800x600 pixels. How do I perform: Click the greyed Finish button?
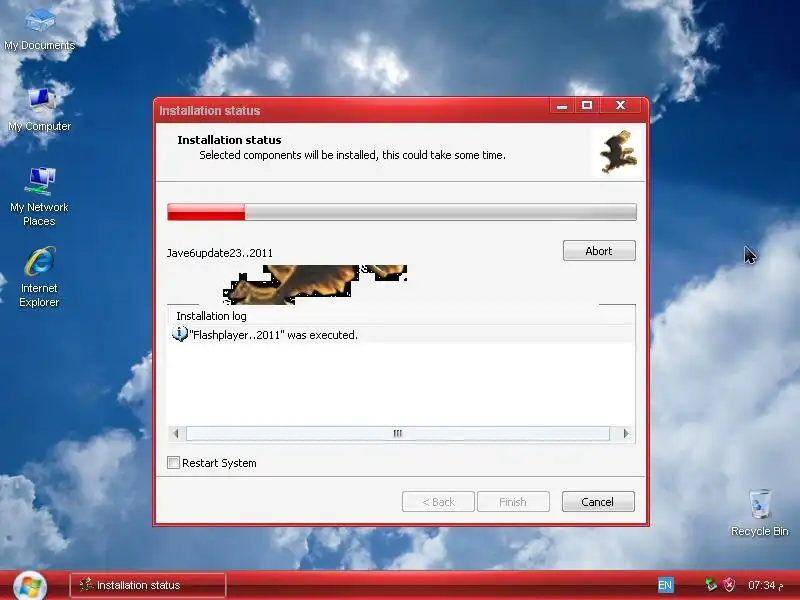click(513, 502)
